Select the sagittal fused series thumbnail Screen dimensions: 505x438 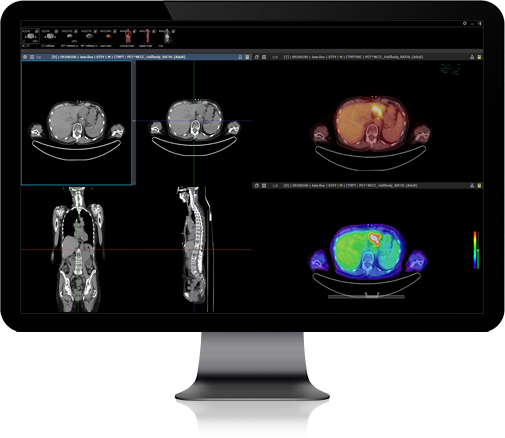point(147,37)
